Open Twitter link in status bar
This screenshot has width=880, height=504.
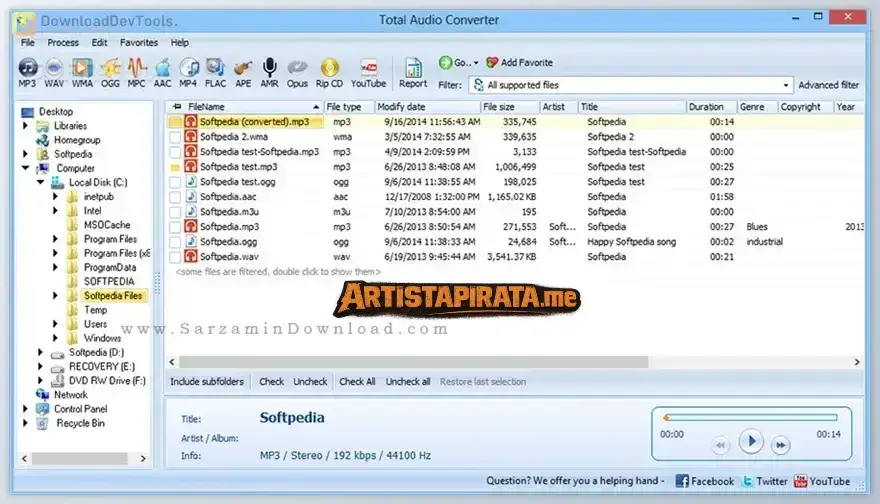(x=764, y=481)
